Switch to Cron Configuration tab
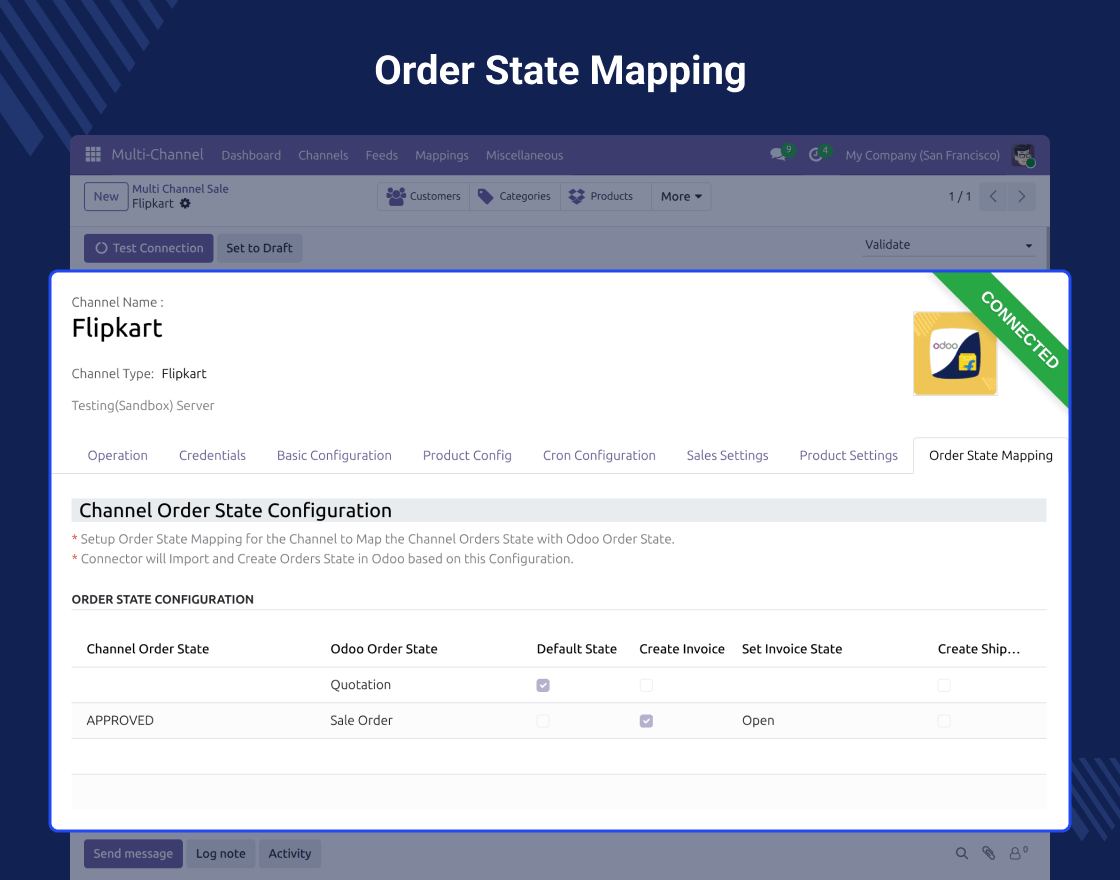Screen dimensions: 1120x880 tap(599, 455)
